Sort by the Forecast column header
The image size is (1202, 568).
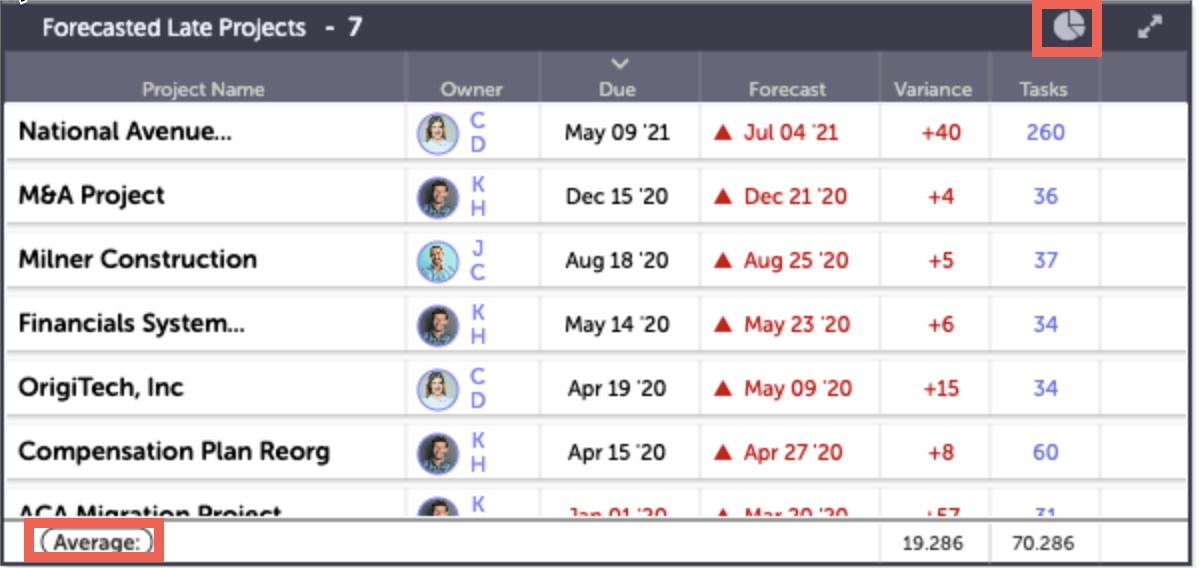pos(787,89)
